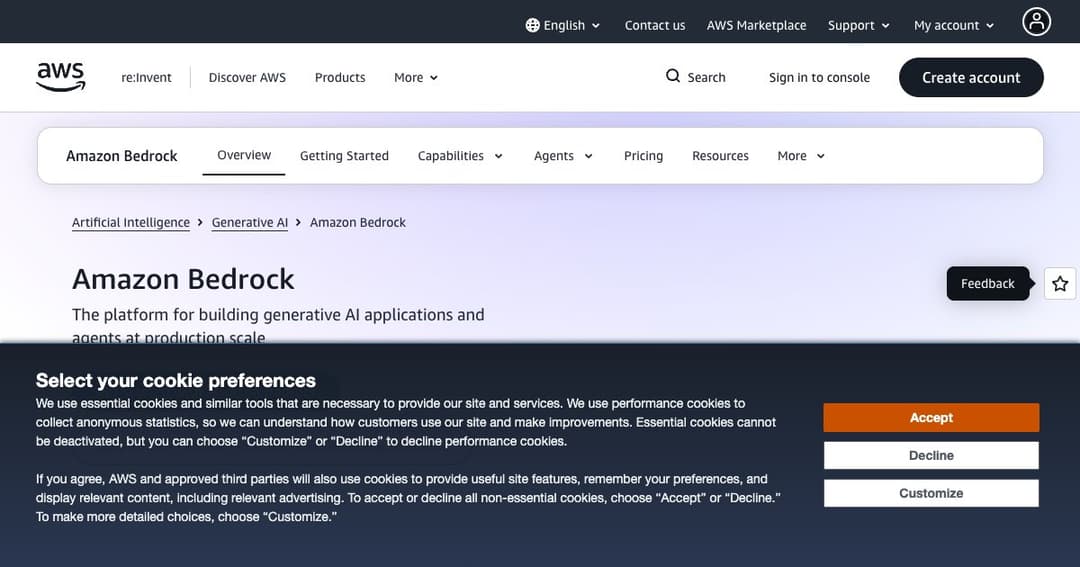Screen dimensions: 1080x567
Task: Open the re:Invent menu item
Action: (x=146, y=78)
